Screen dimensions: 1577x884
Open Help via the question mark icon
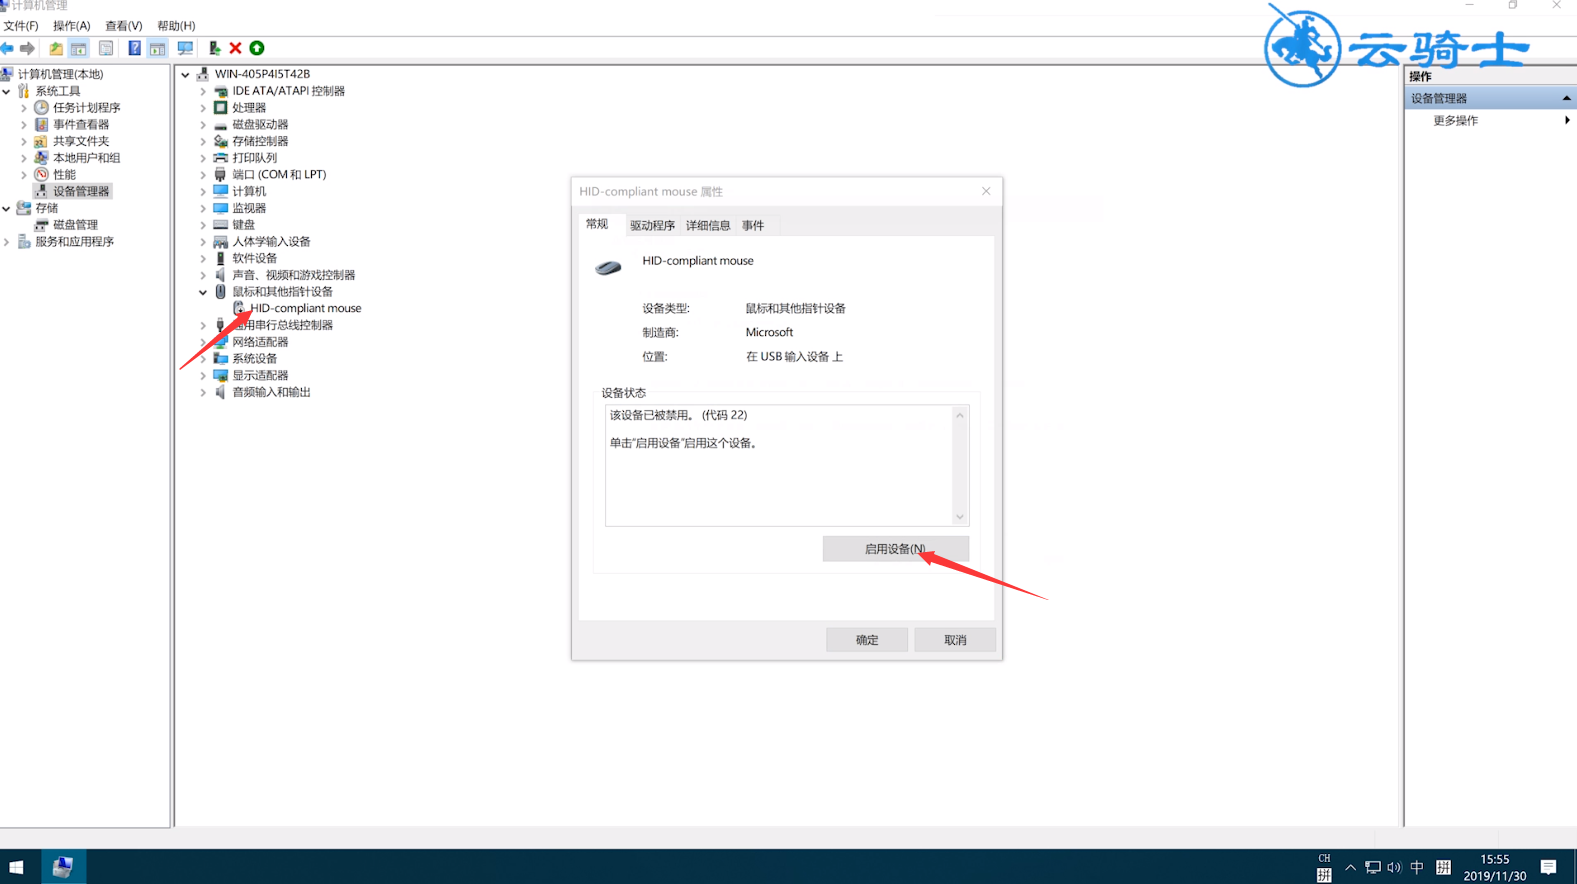[134, 48]
